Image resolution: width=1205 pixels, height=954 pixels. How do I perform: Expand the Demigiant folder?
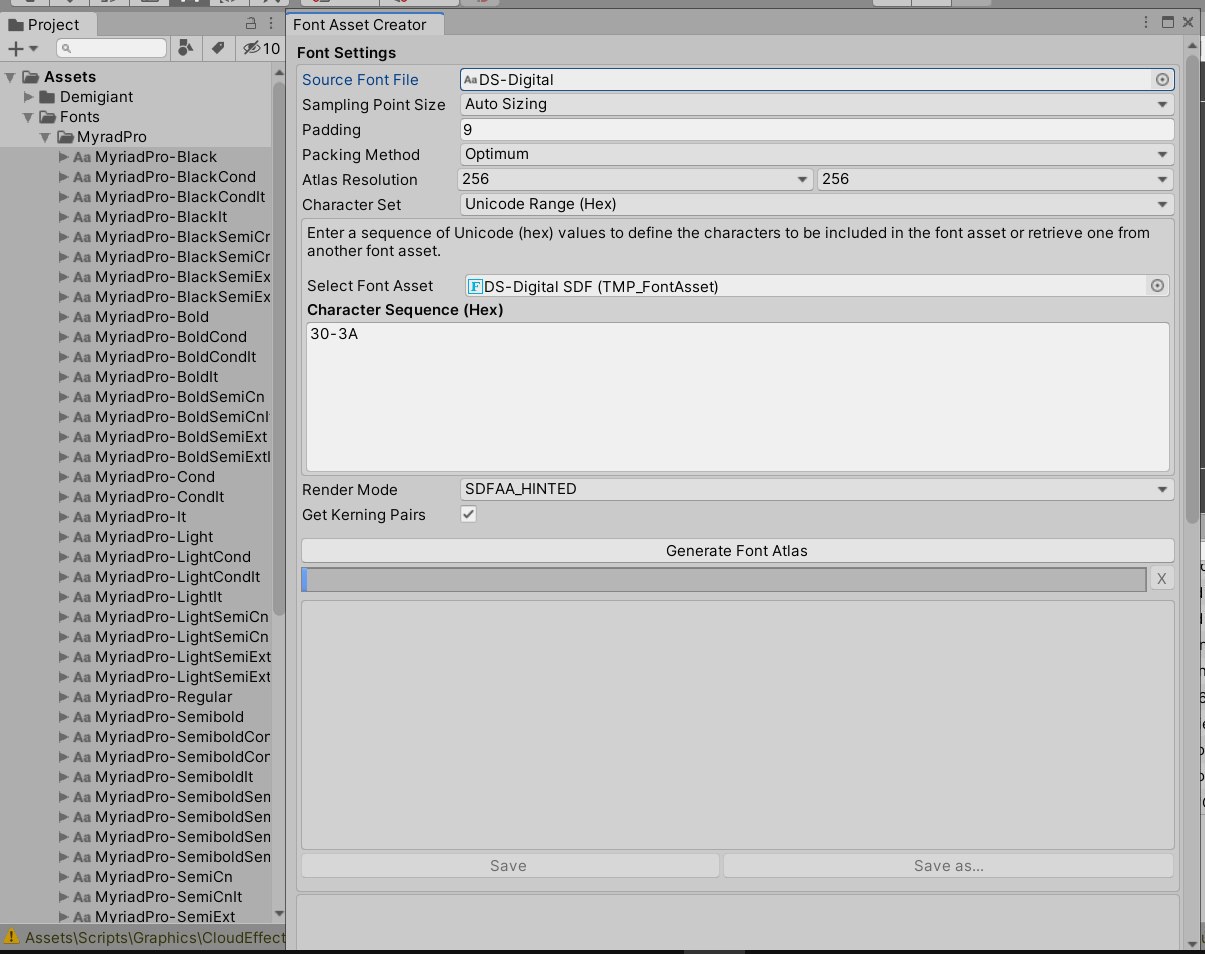pos(29,97)
